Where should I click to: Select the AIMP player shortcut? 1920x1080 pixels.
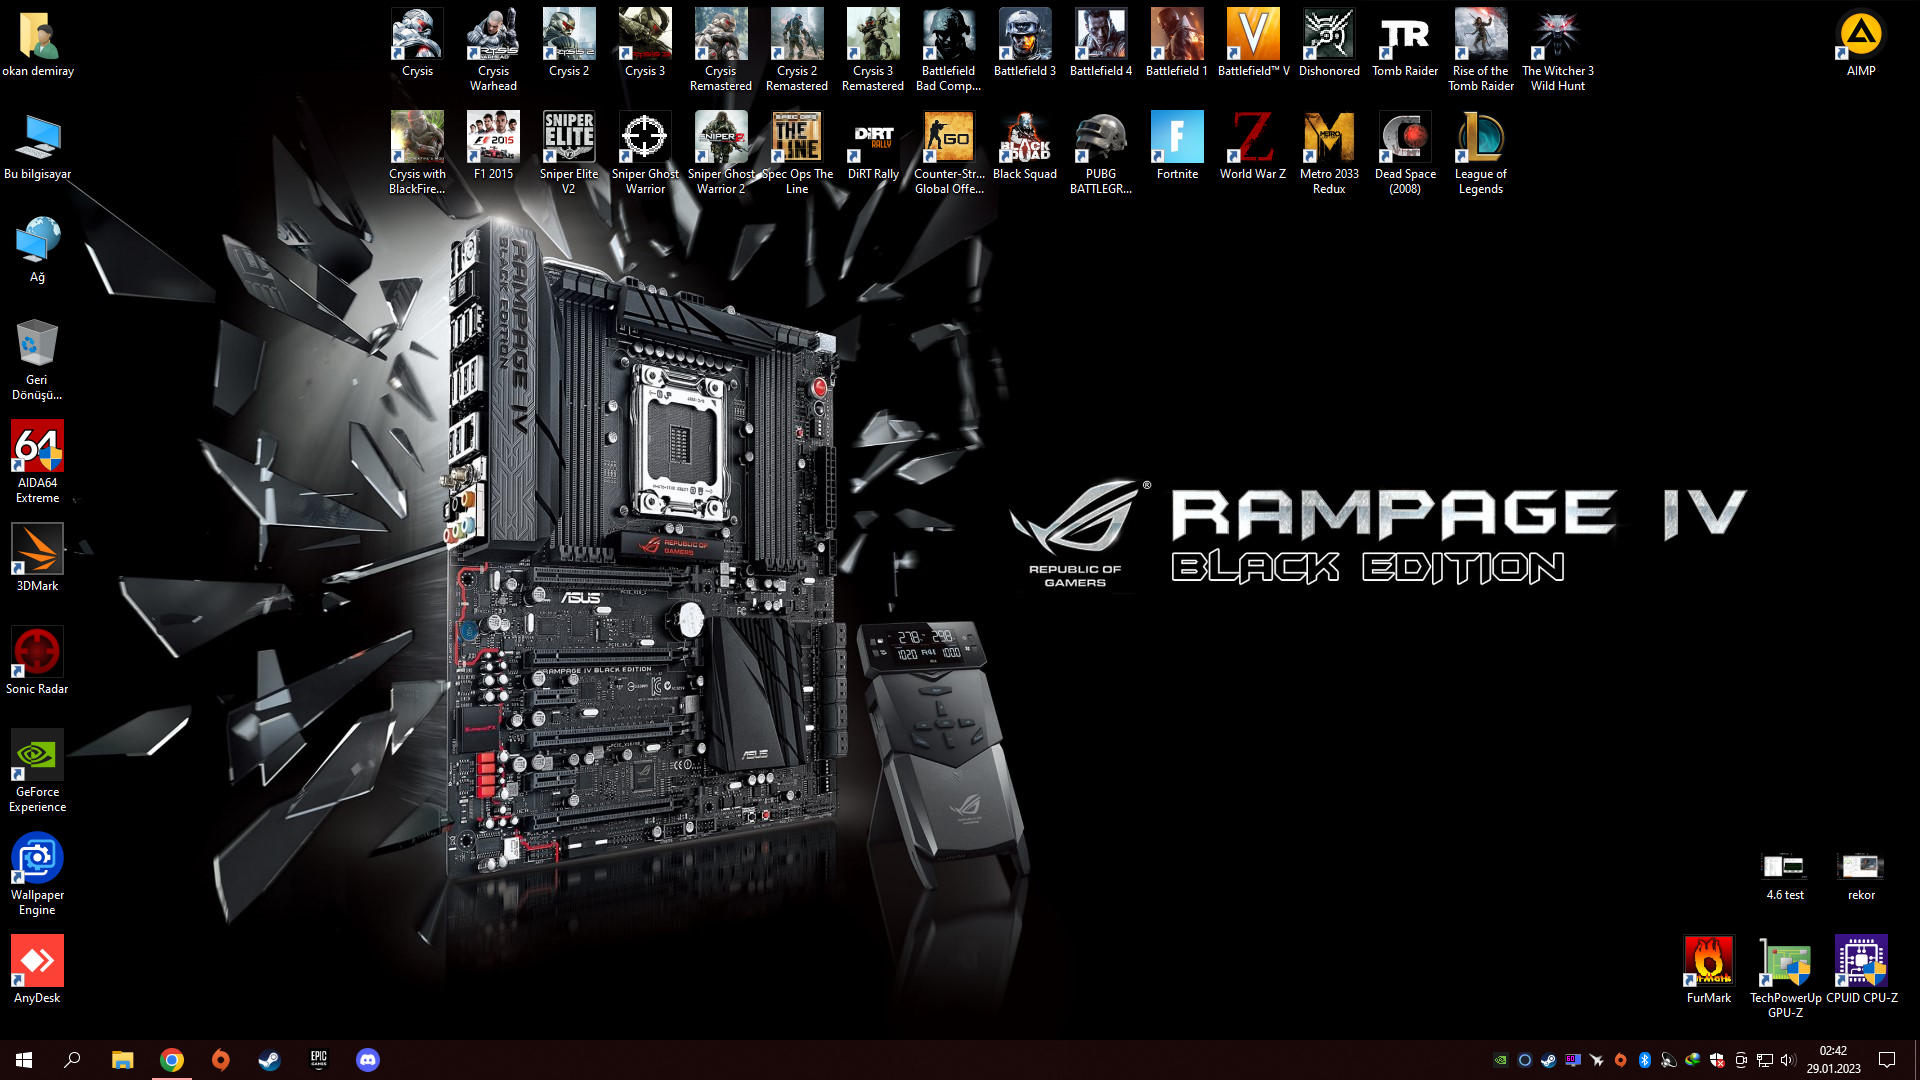tap(1860, 36)
